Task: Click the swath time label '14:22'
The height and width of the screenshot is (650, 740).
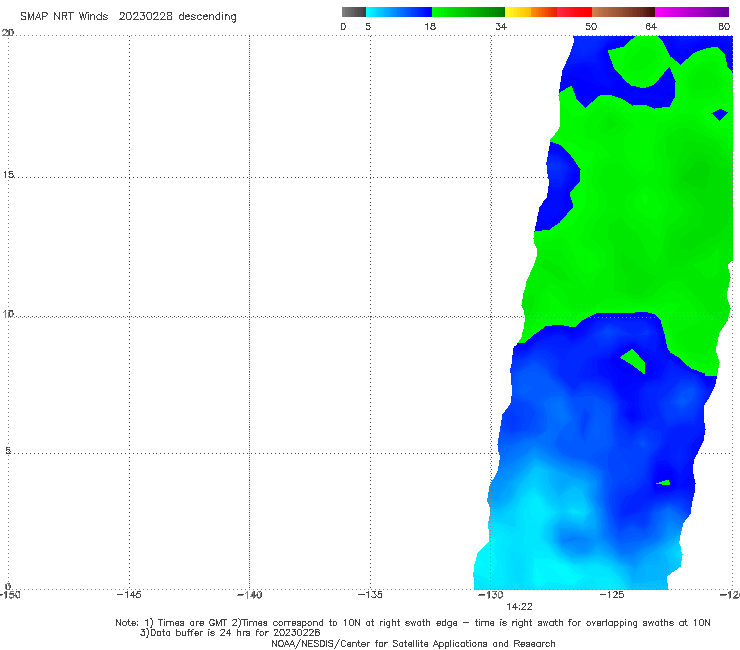Action: coord(519,607)
